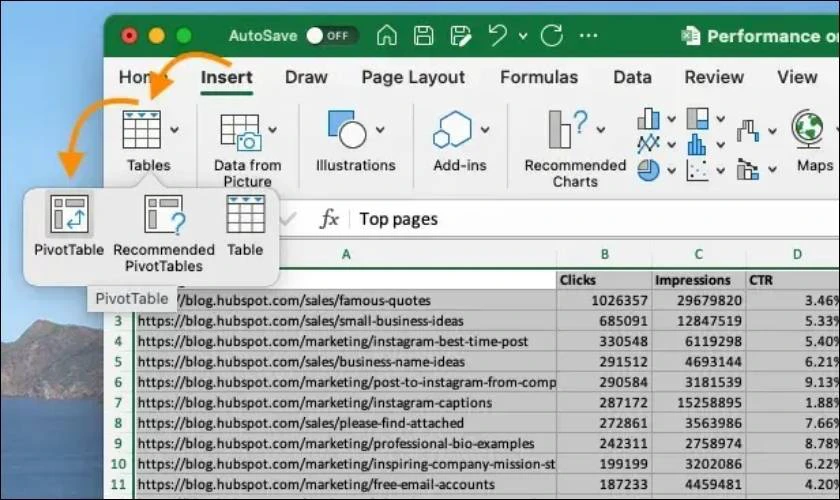840x500 pixels.
Task: Switch to the Draw tab
Action: coord(306,77)
